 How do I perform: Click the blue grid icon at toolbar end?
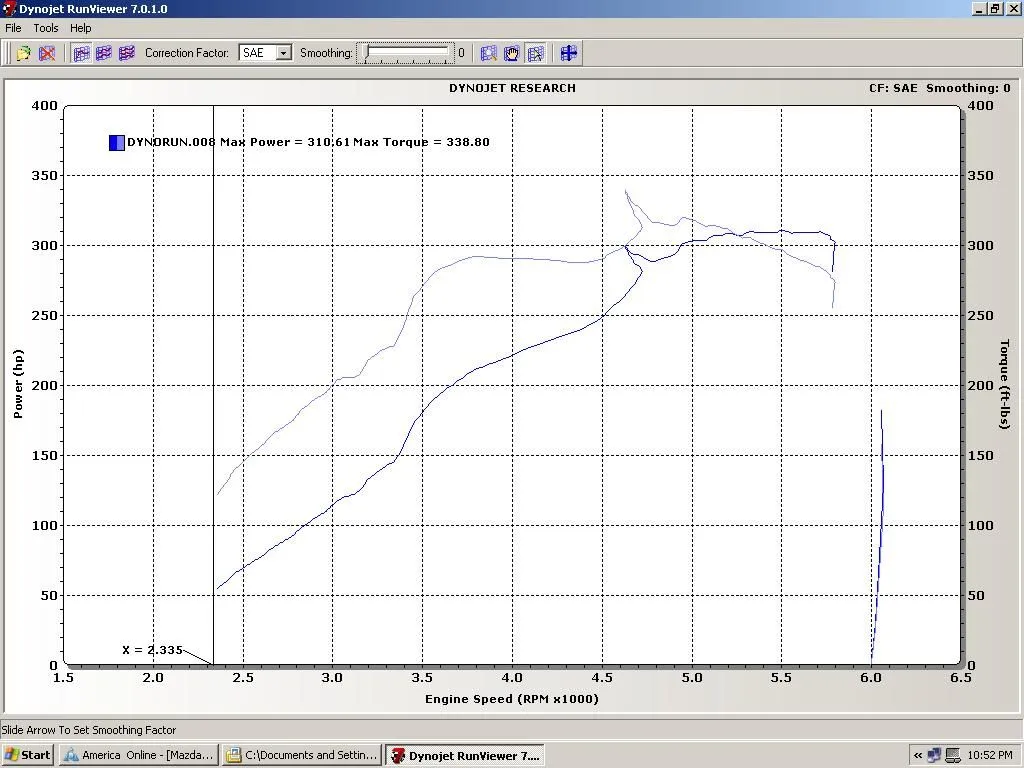pos(569,53)
